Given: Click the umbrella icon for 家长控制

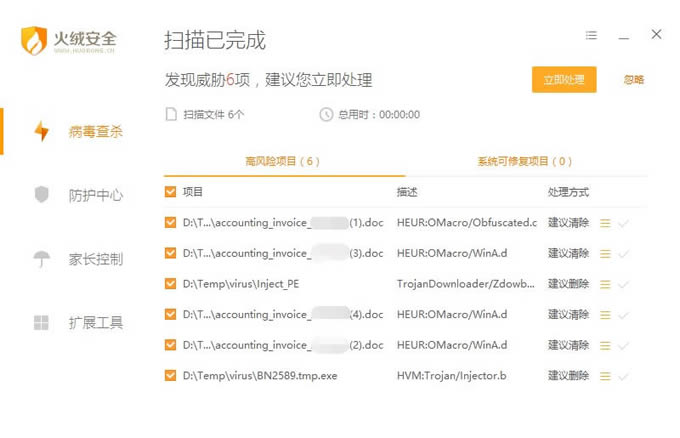Looking at the screenshot, I should pos(41,259).
